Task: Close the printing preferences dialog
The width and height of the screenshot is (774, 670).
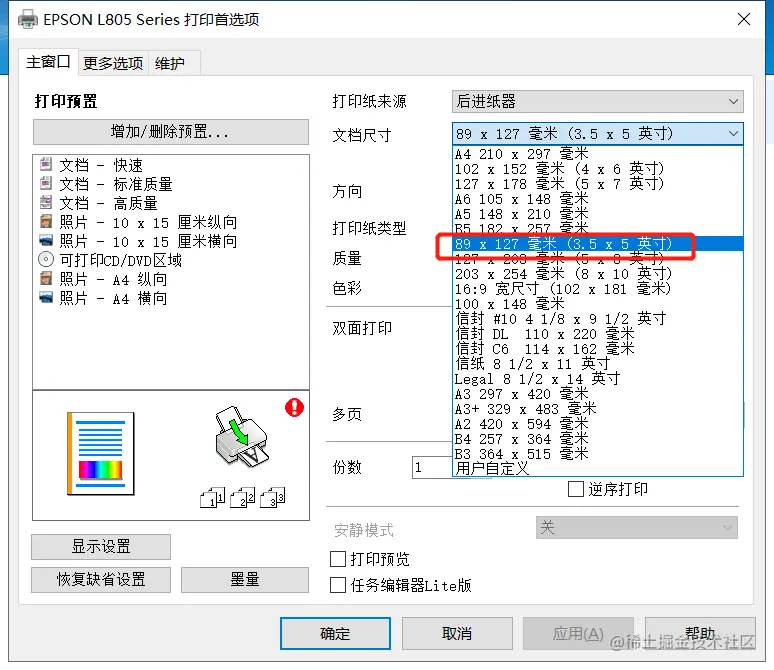Action: point(744,19)
